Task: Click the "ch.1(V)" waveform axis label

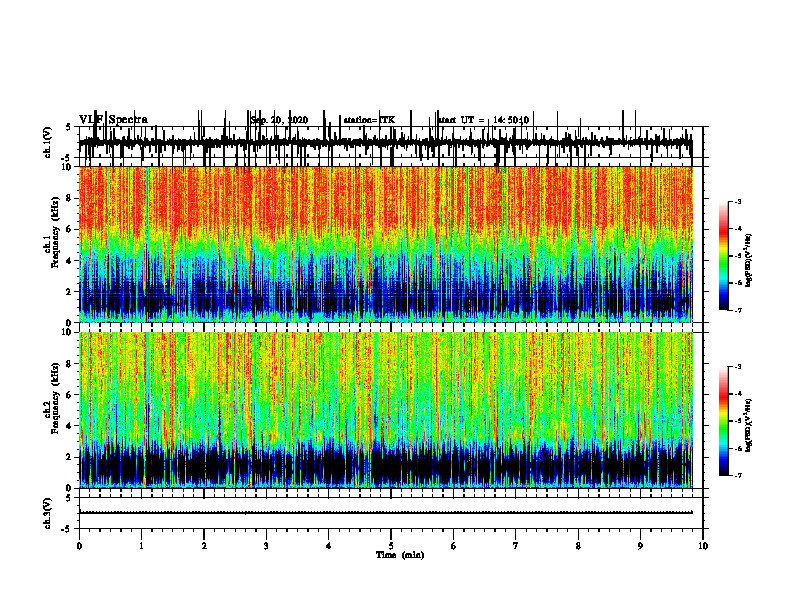Action: click(x=47, y=142)
